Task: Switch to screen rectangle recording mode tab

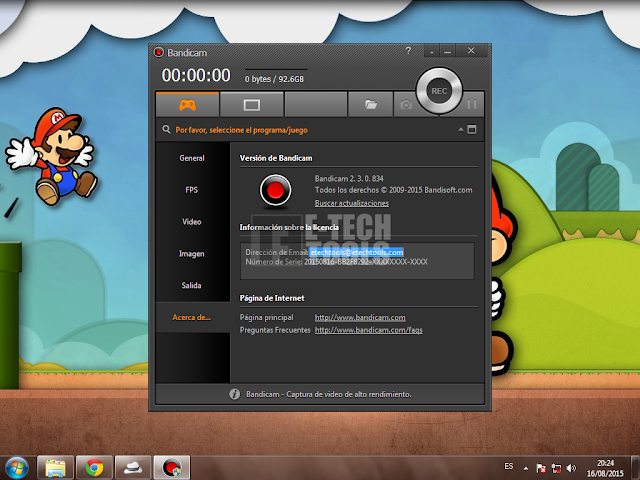Action: click(x=251, y=105)
